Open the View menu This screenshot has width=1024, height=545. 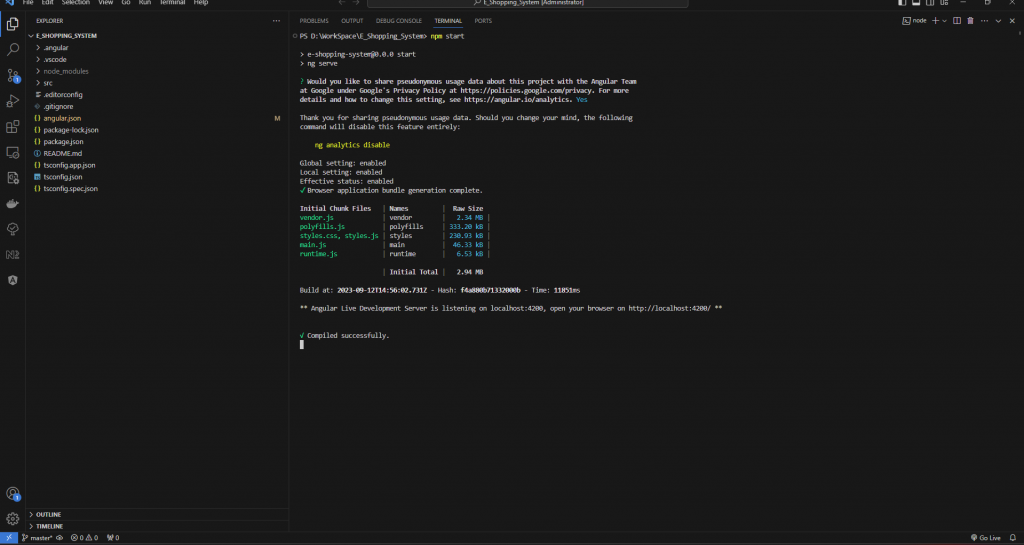[105, 3]
